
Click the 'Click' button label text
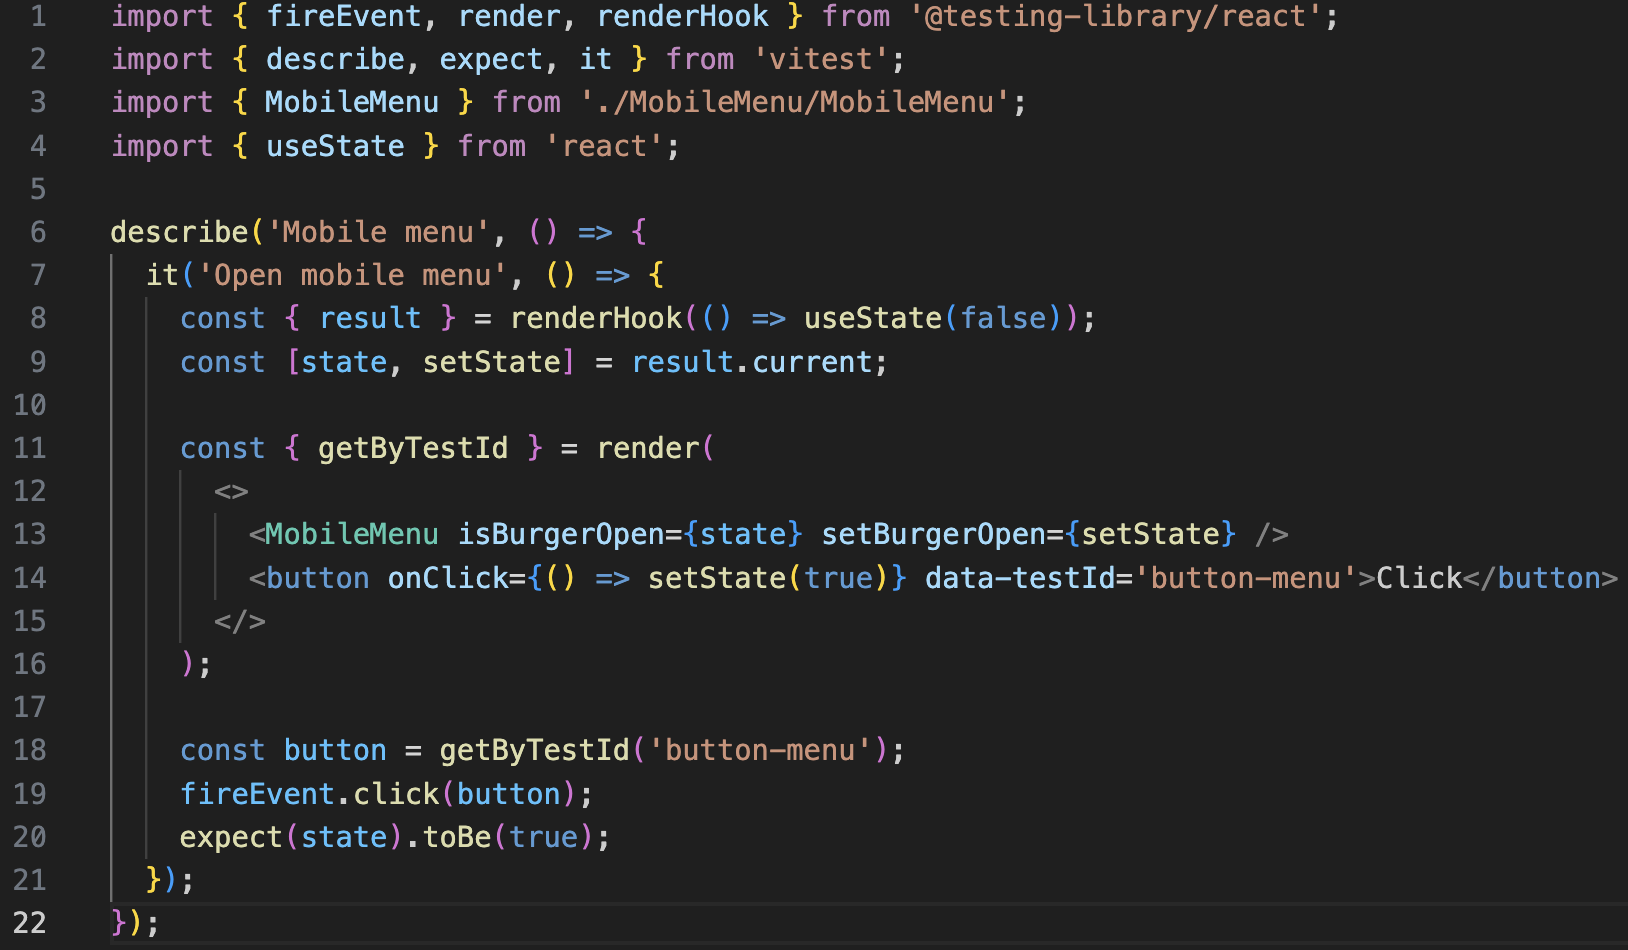point(1419,578)
